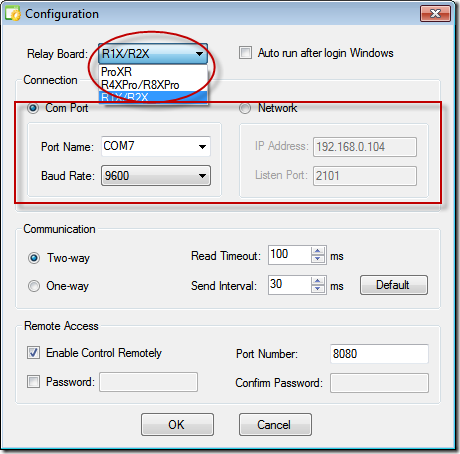Select the Network connection radio button
Image resolution: width=460 pixels, height=454 pixels.
(x=245, y=108)
